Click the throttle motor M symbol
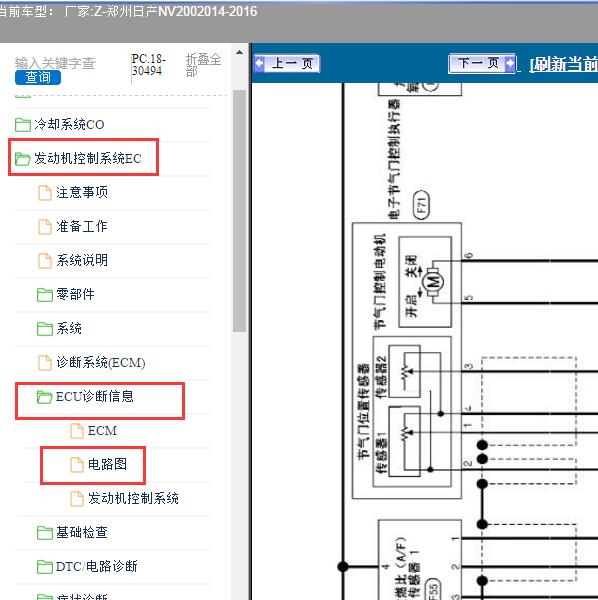598x600 pixels. pos(433,282)
